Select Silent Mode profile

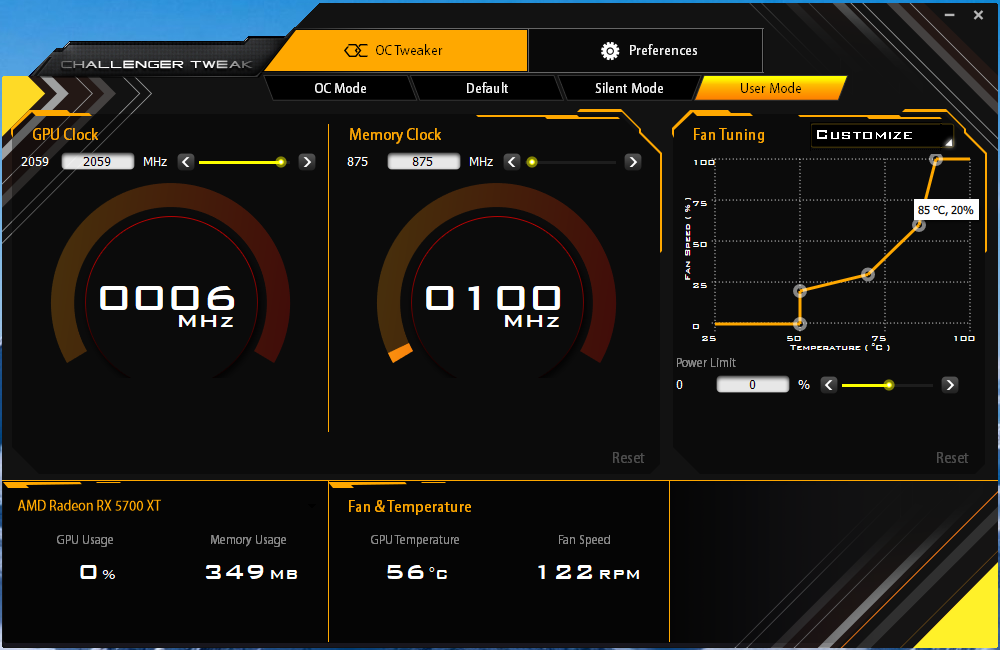coord(629,88)
